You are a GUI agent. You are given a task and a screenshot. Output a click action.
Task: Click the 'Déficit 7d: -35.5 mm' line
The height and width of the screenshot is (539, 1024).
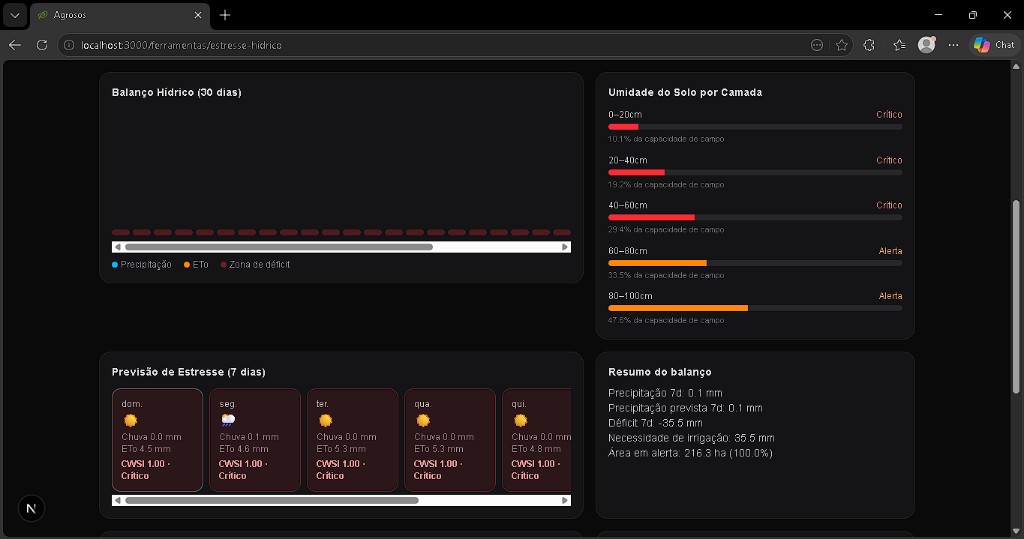click(655, 423)
